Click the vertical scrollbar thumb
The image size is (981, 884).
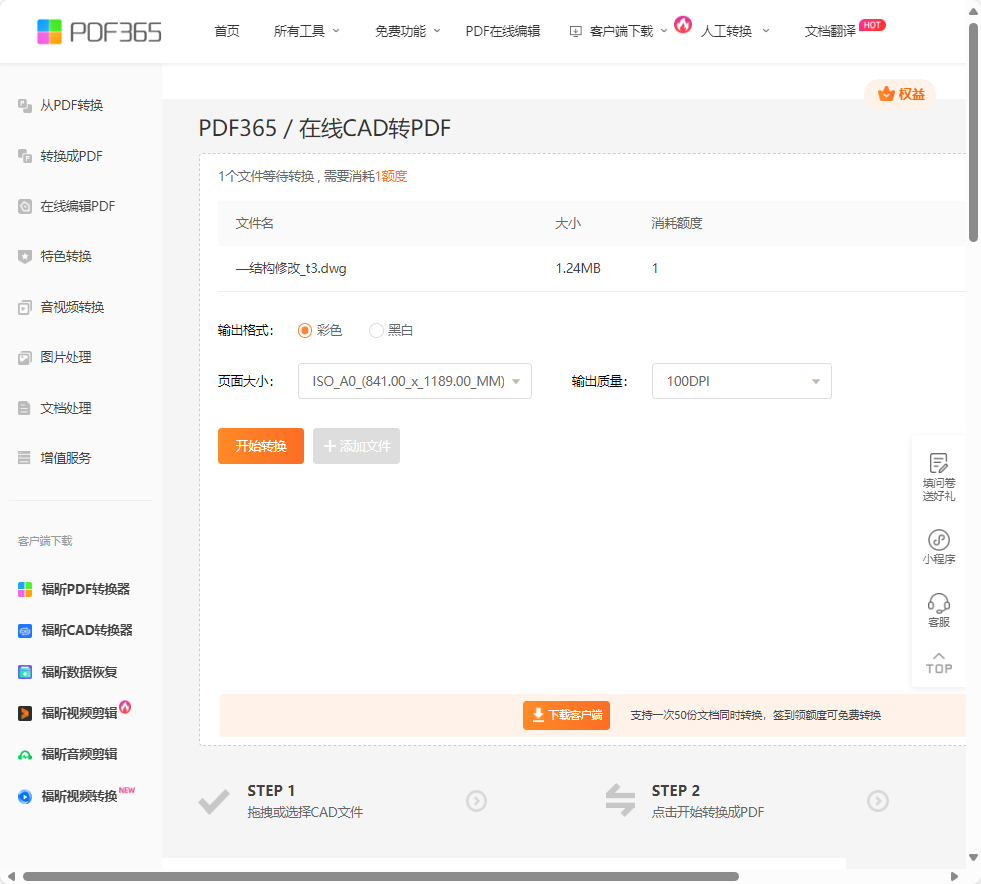click(973, 132)
